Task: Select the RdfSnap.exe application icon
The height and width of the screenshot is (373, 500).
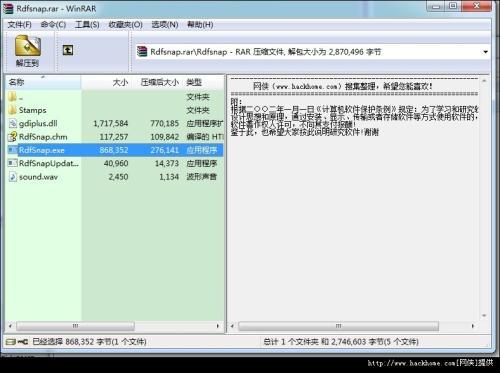Action: point(13,150)
